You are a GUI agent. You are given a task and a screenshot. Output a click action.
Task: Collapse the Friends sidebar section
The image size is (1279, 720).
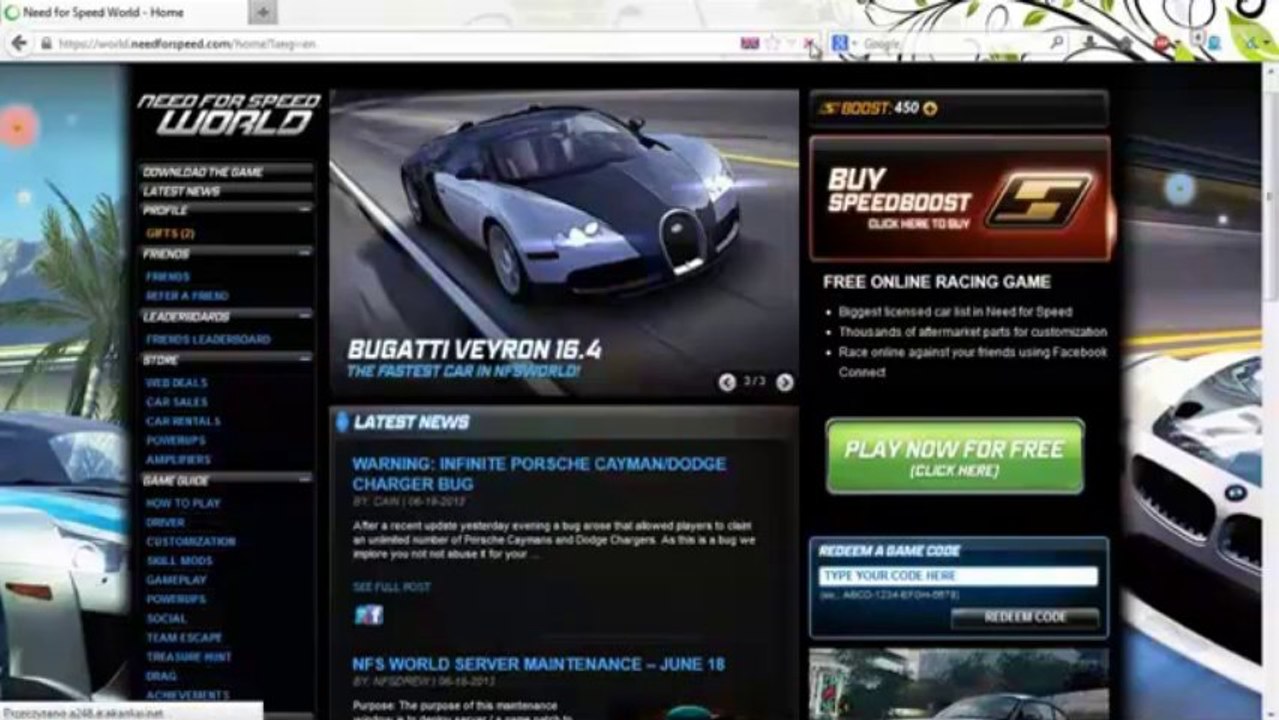(x=304, y=253)
